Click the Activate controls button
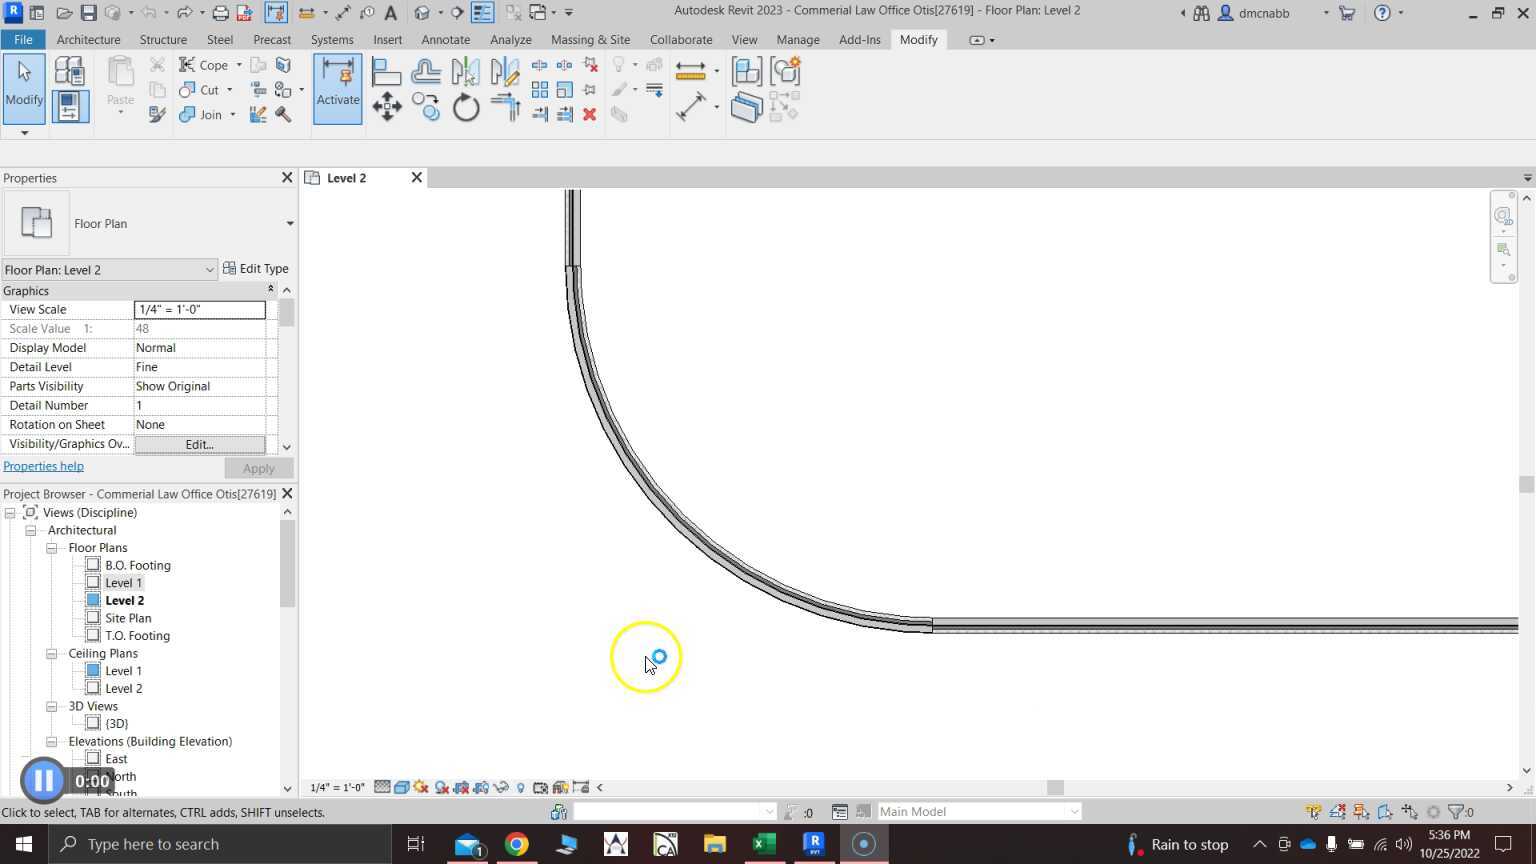The height and width of the screenshot is (864, 1536). click(338, 88)
